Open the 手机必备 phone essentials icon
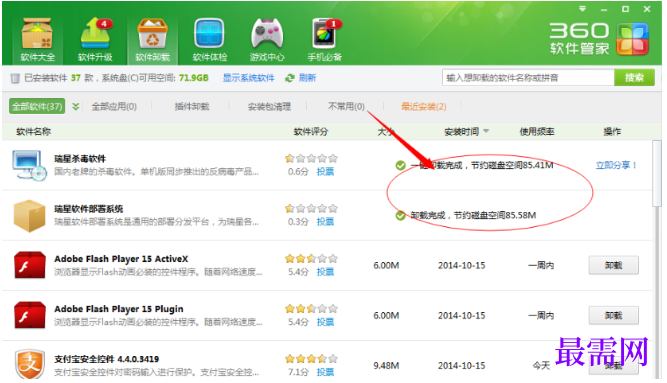 click(325, 40)
